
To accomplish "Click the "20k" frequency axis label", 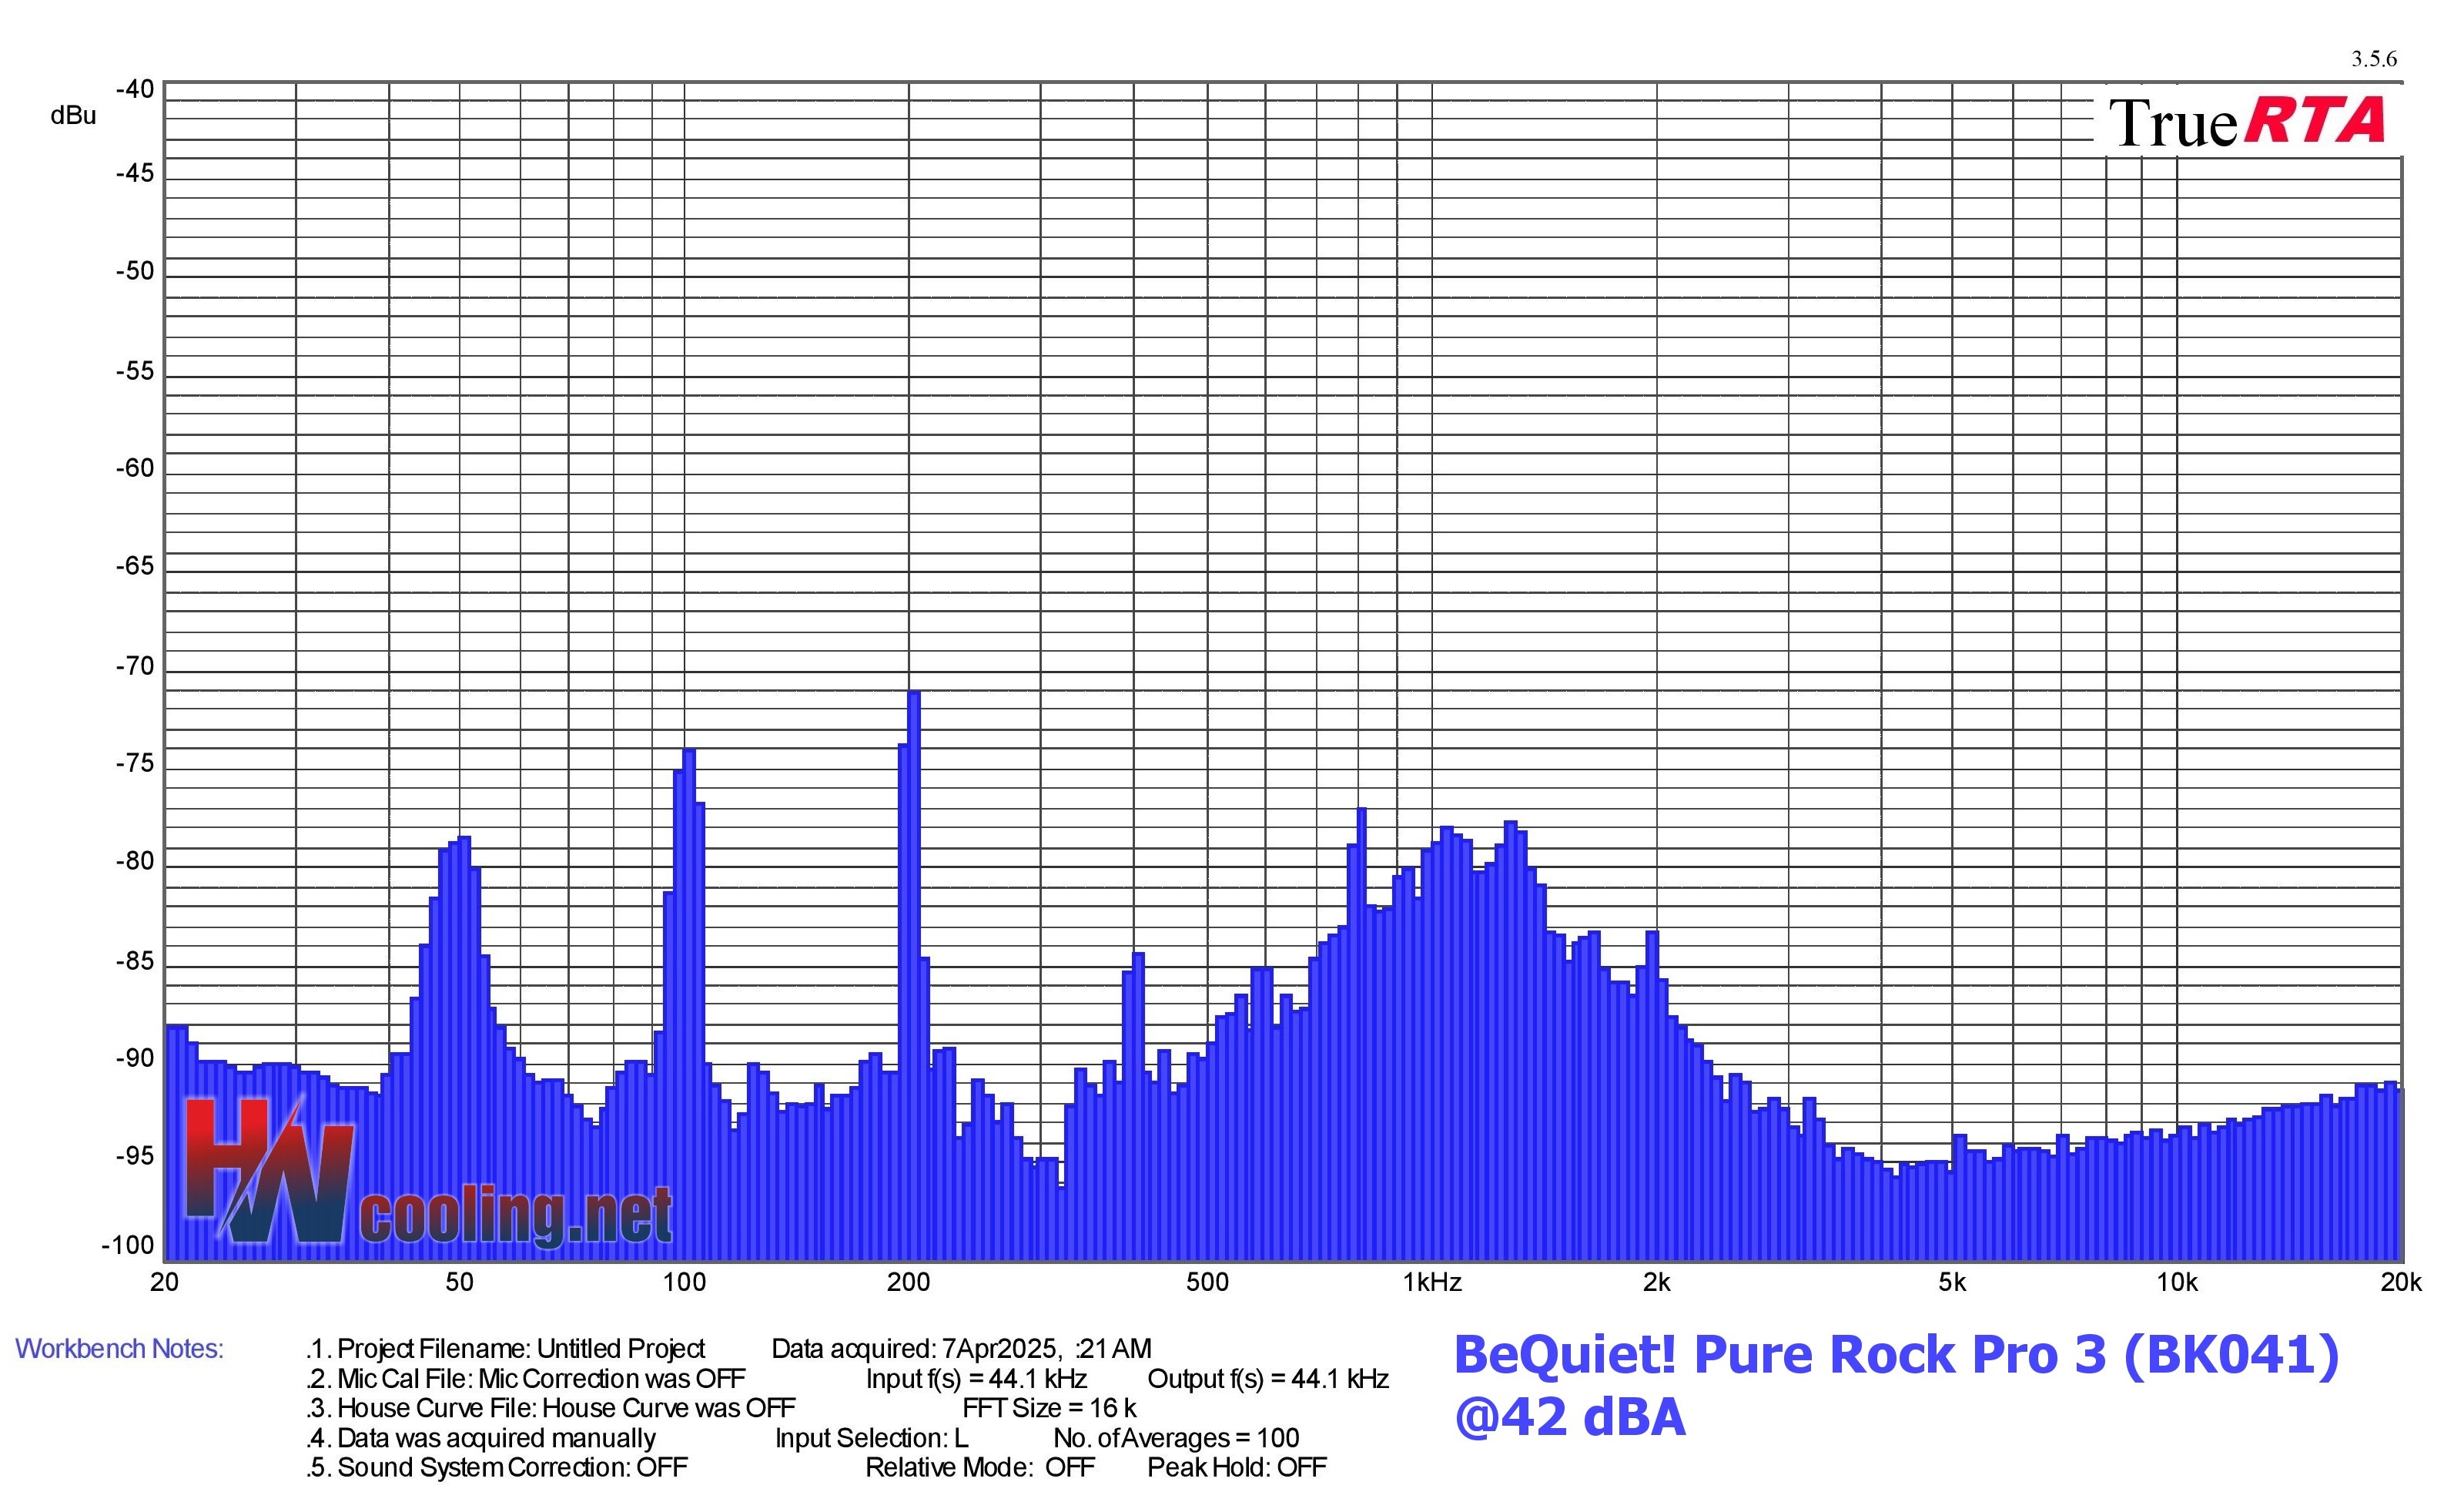I will click(2401, 1282).
